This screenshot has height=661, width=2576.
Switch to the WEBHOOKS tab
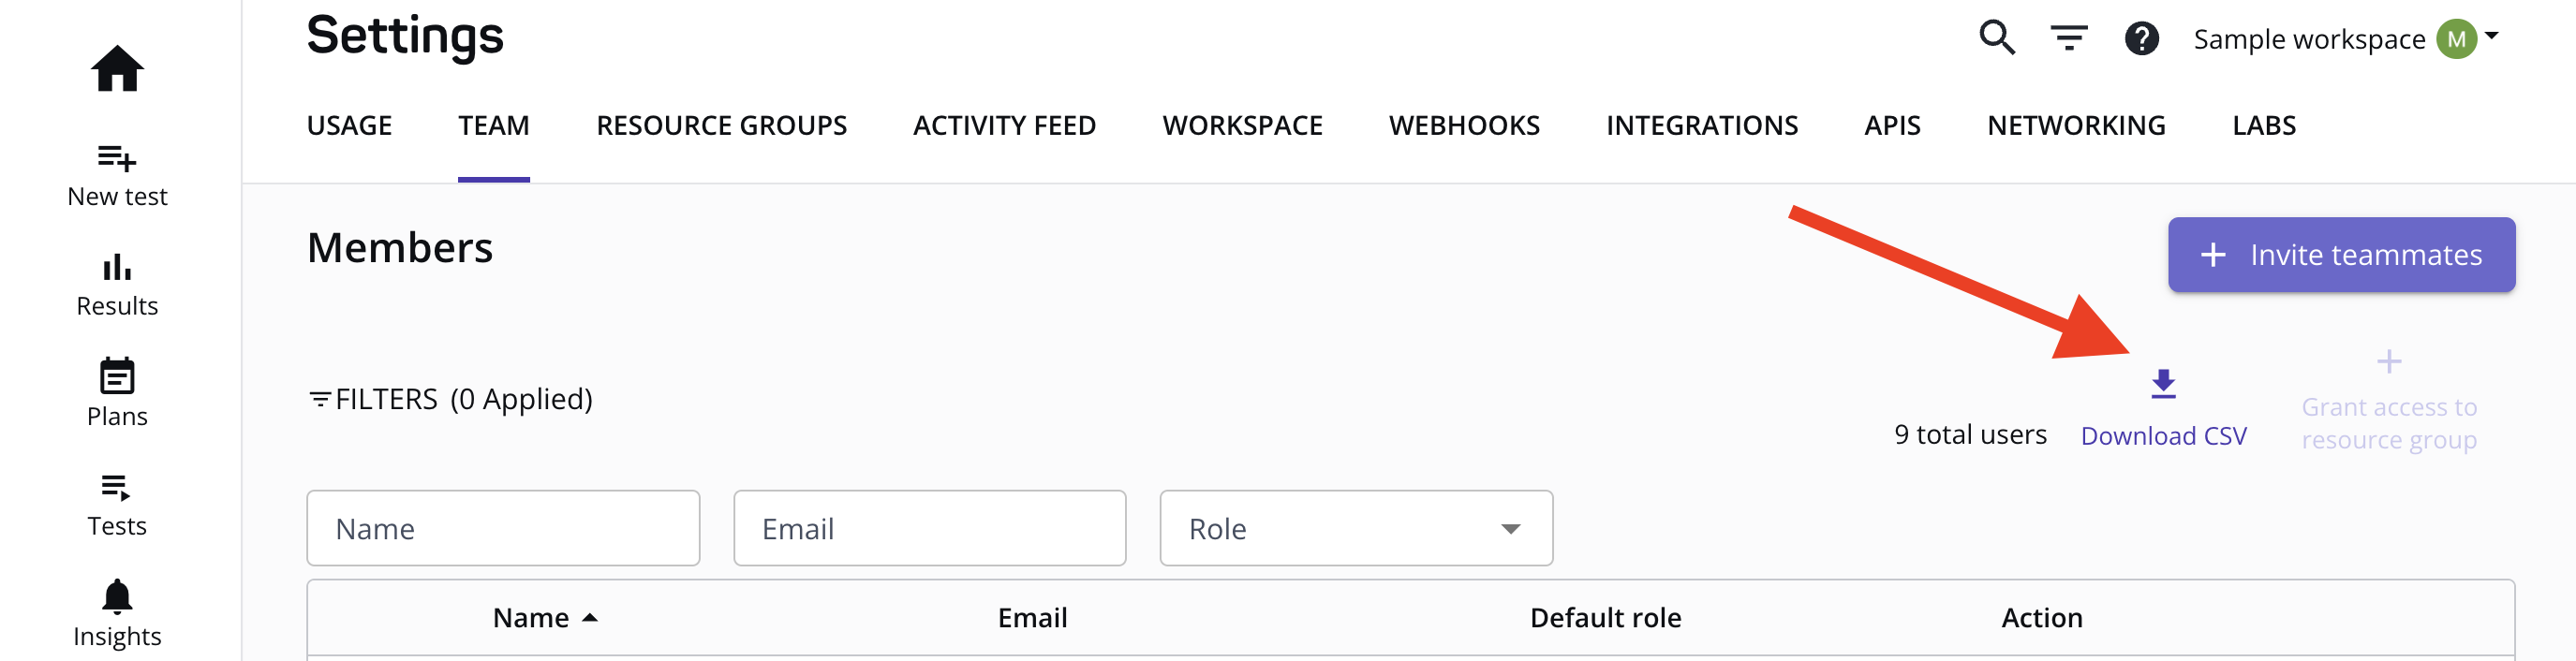[1464, 125]
